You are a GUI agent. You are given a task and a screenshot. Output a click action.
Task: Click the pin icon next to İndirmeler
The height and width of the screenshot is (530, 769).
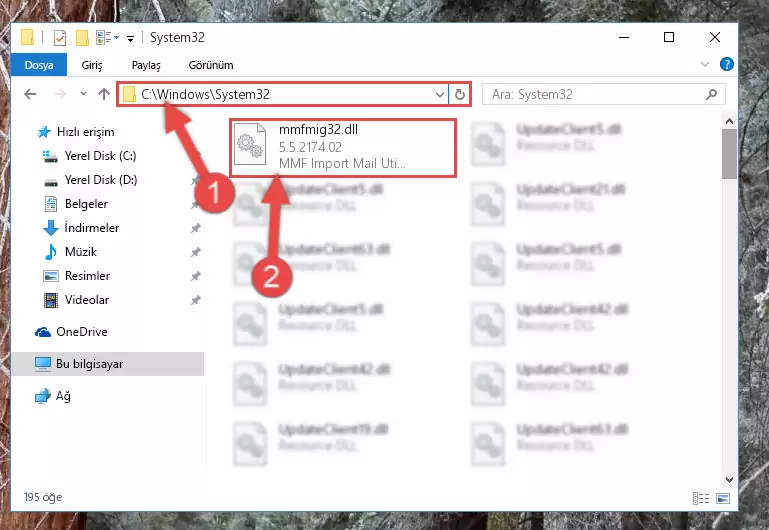(x=196, y=228)
